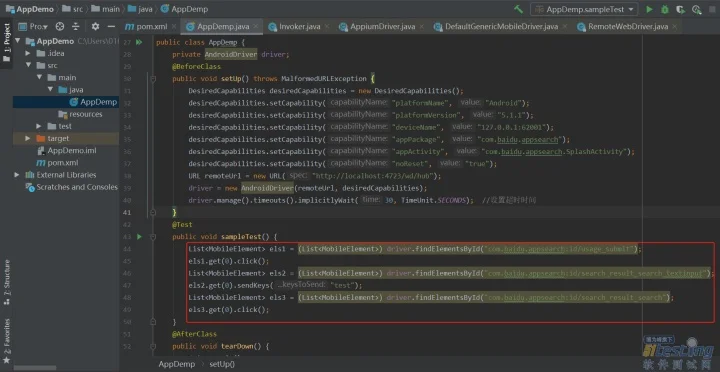Screen dimensions: 720x372
Task: Click AppDemp breadcrumb in navigation bar
Action: pyautogui.click(x=184, y=9)
